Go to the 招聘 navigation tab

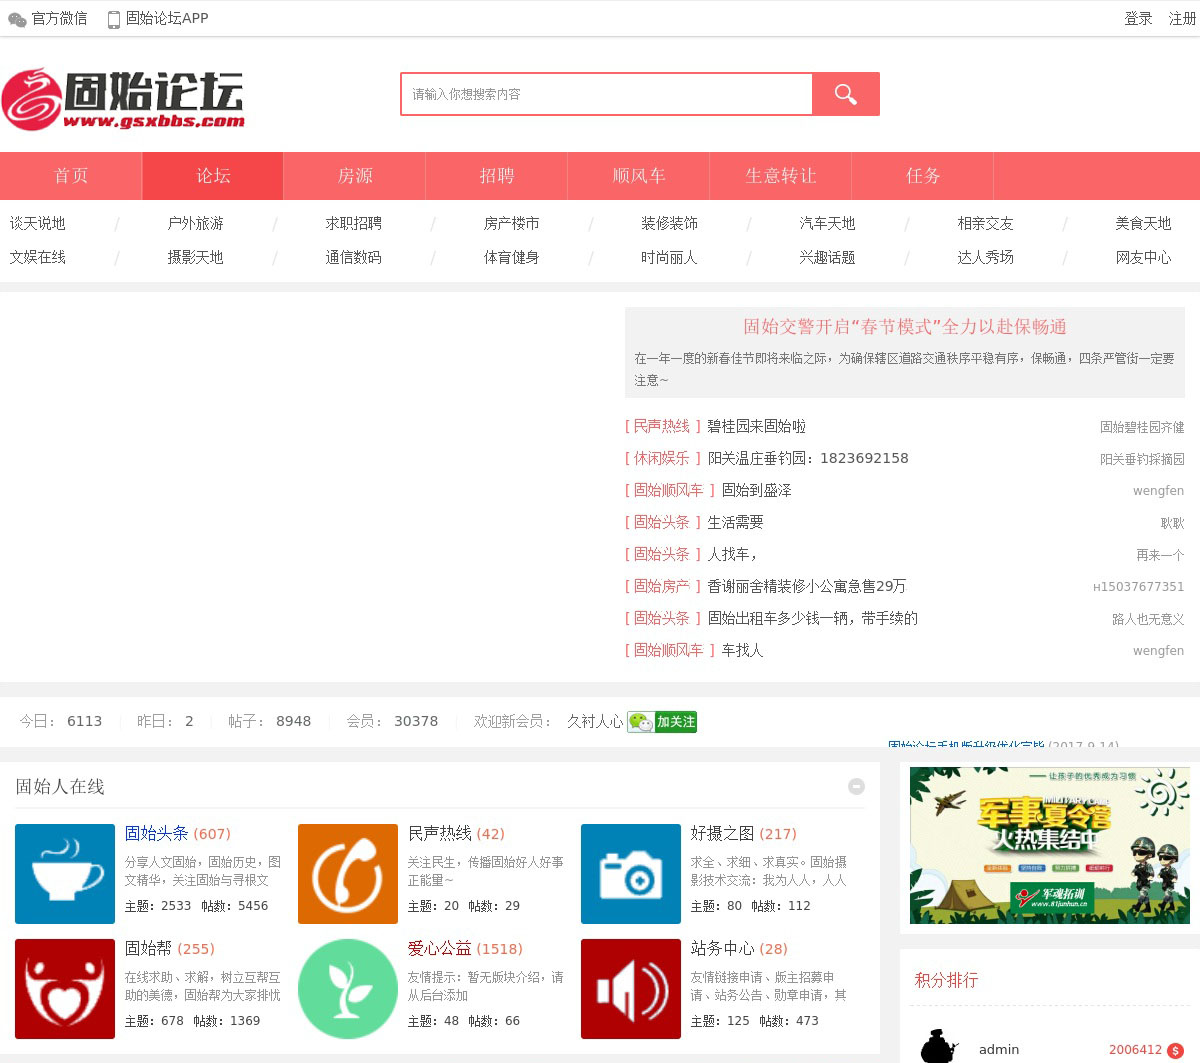496,176
